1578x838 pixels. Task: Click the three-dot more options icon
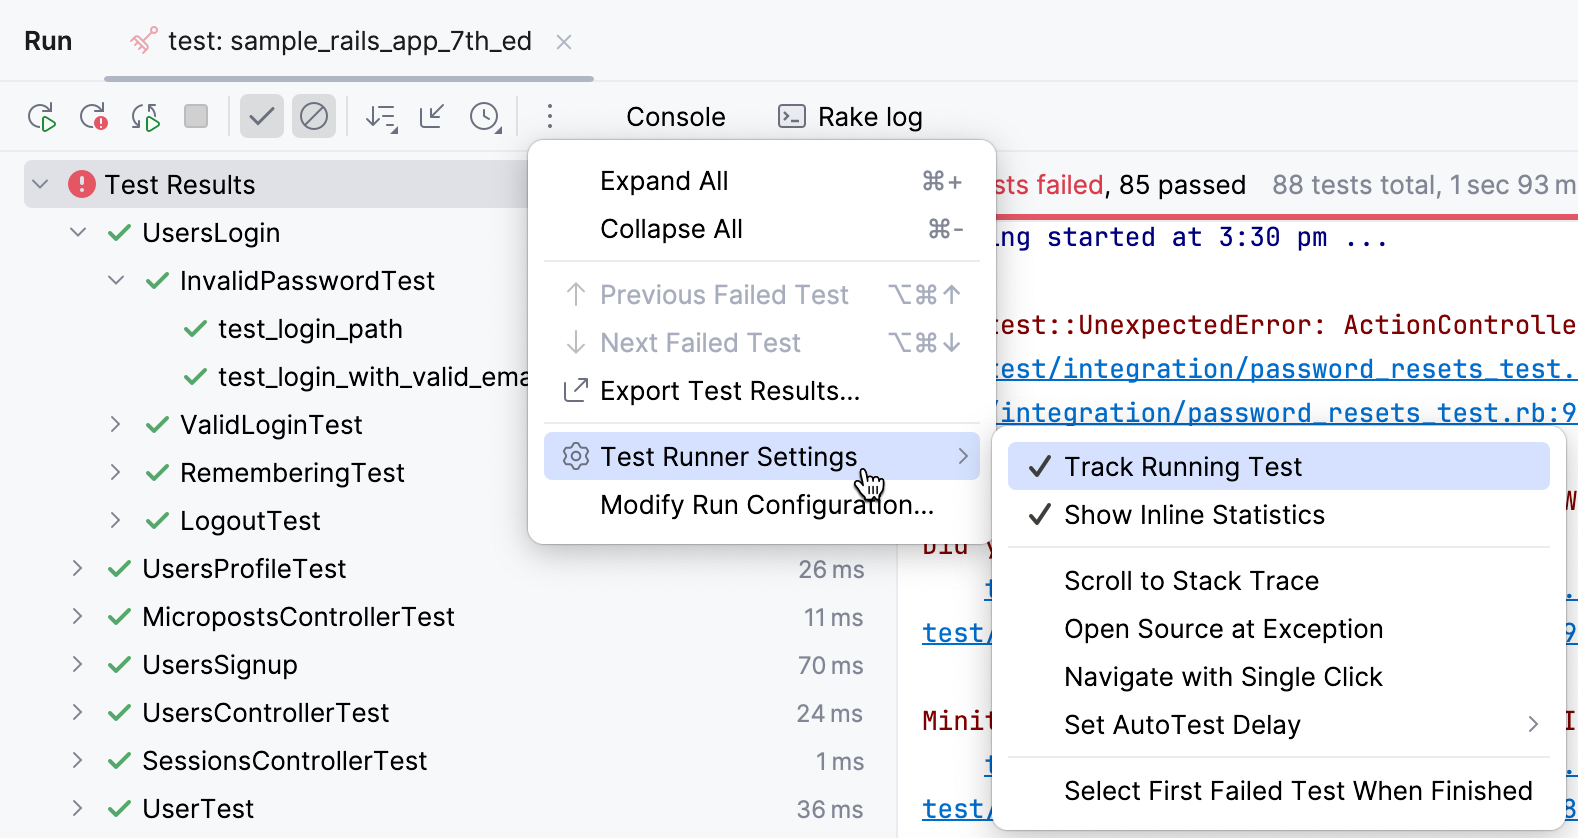coord(549,117)
